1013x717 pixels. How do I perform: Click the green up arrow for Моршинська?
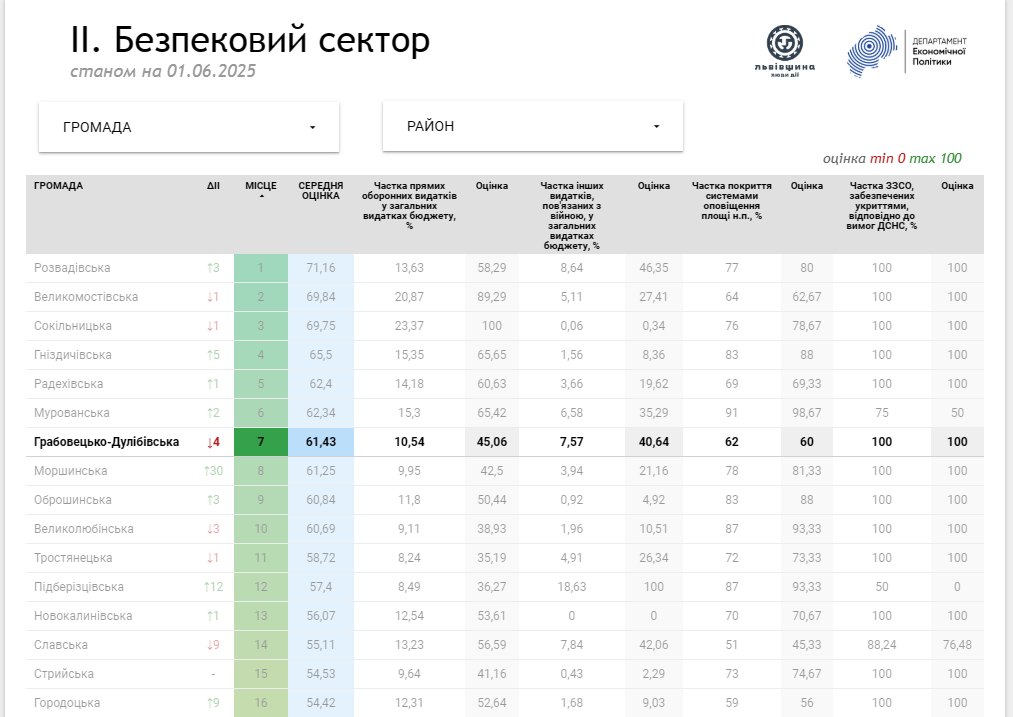(212, 471)
